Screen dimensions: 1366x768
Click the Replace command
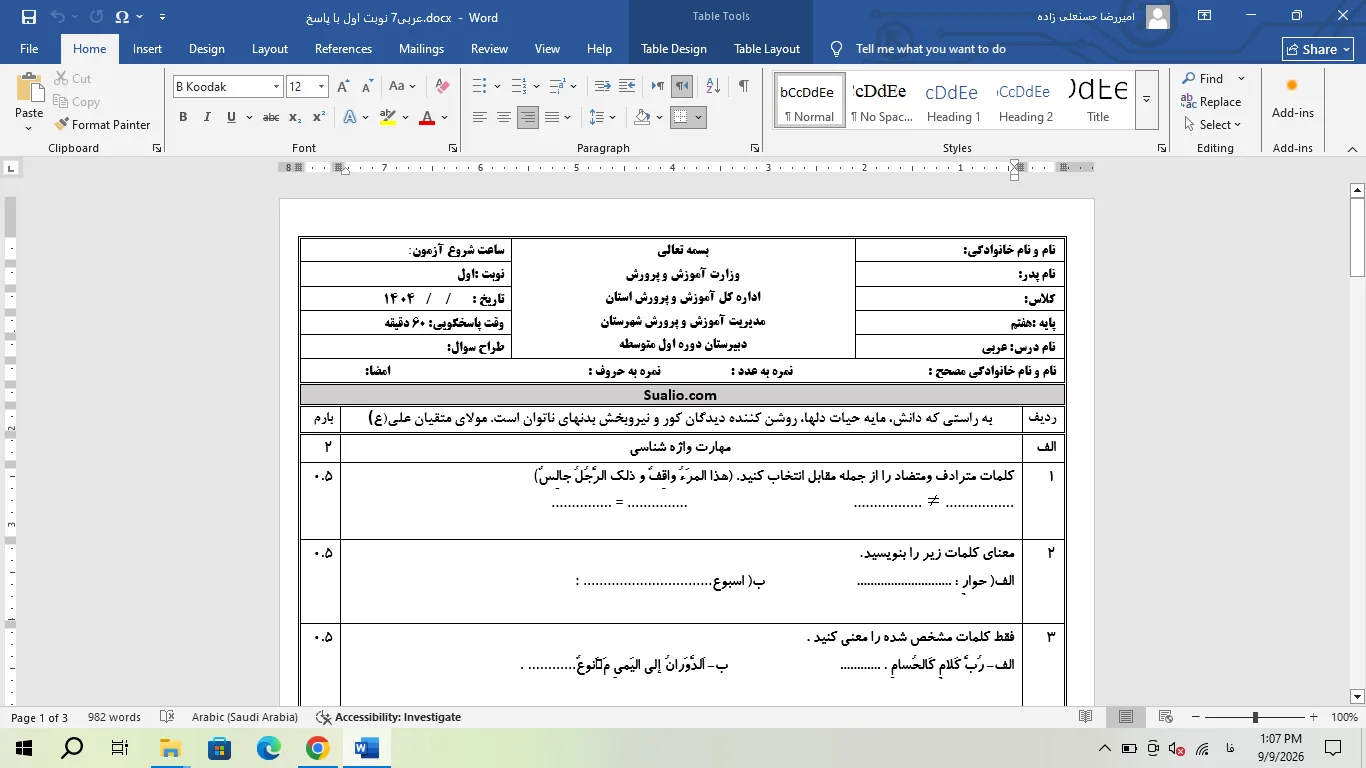pyautogui.click(x=1211, y=101)
